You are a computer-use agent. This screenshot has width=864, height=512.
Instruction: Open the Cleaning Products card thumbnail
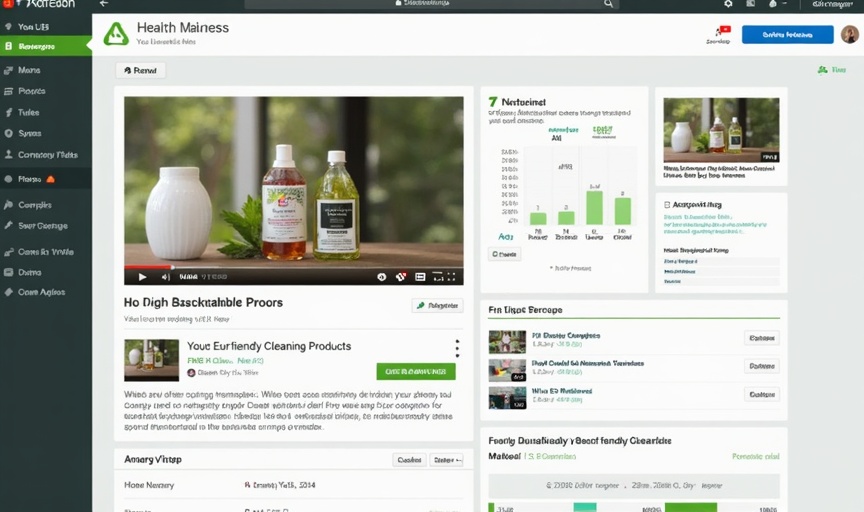click(152, 360)
